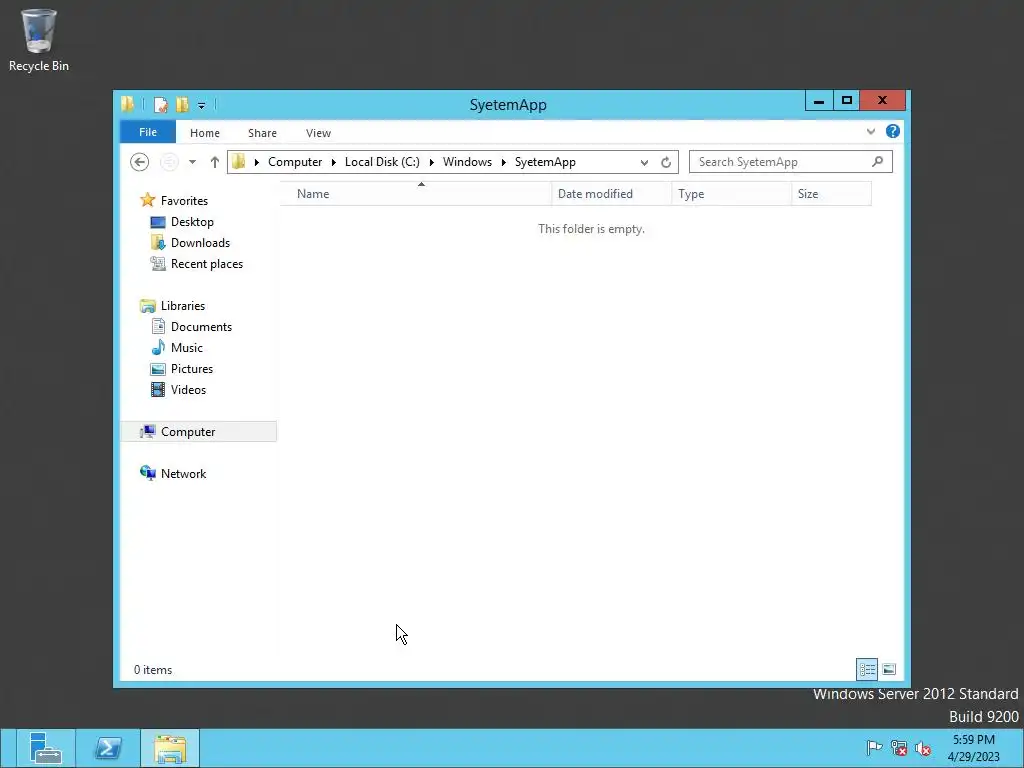This screenshot has height=768, width=1024.
Task: Open the Recycle Bin desktop icon
Action: tap(39, 40)
